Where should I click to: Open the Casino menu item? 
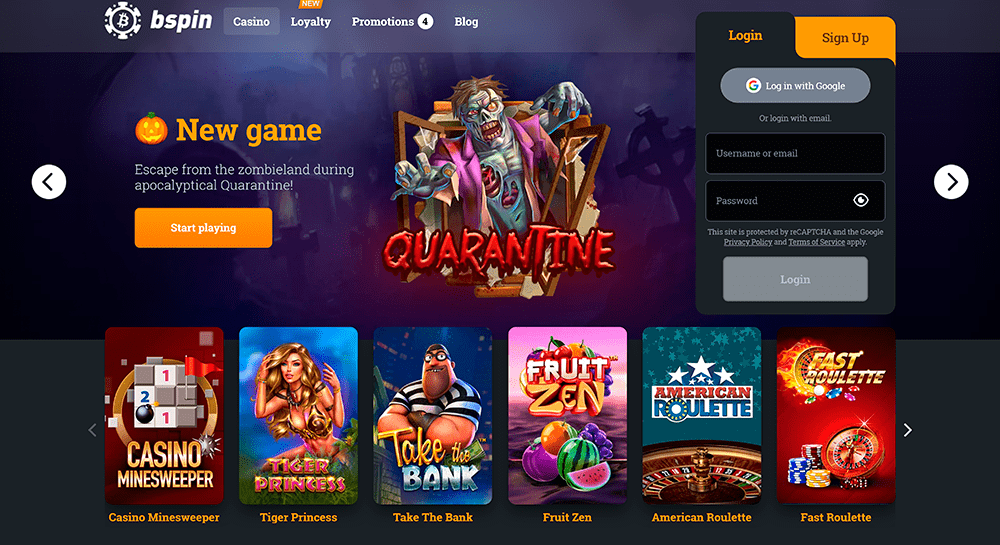click(x=251, y=22)
